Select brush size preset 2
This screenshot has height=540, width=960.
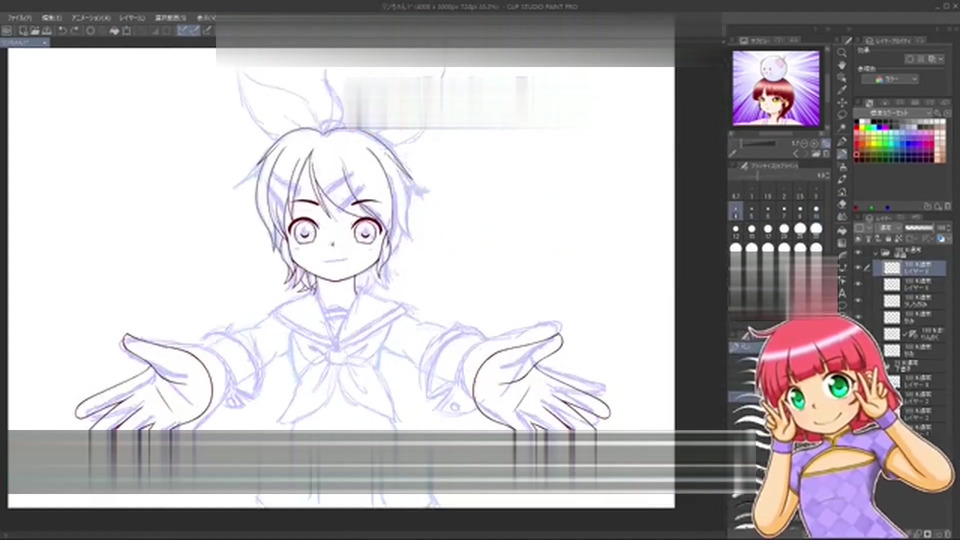(784, 193)
